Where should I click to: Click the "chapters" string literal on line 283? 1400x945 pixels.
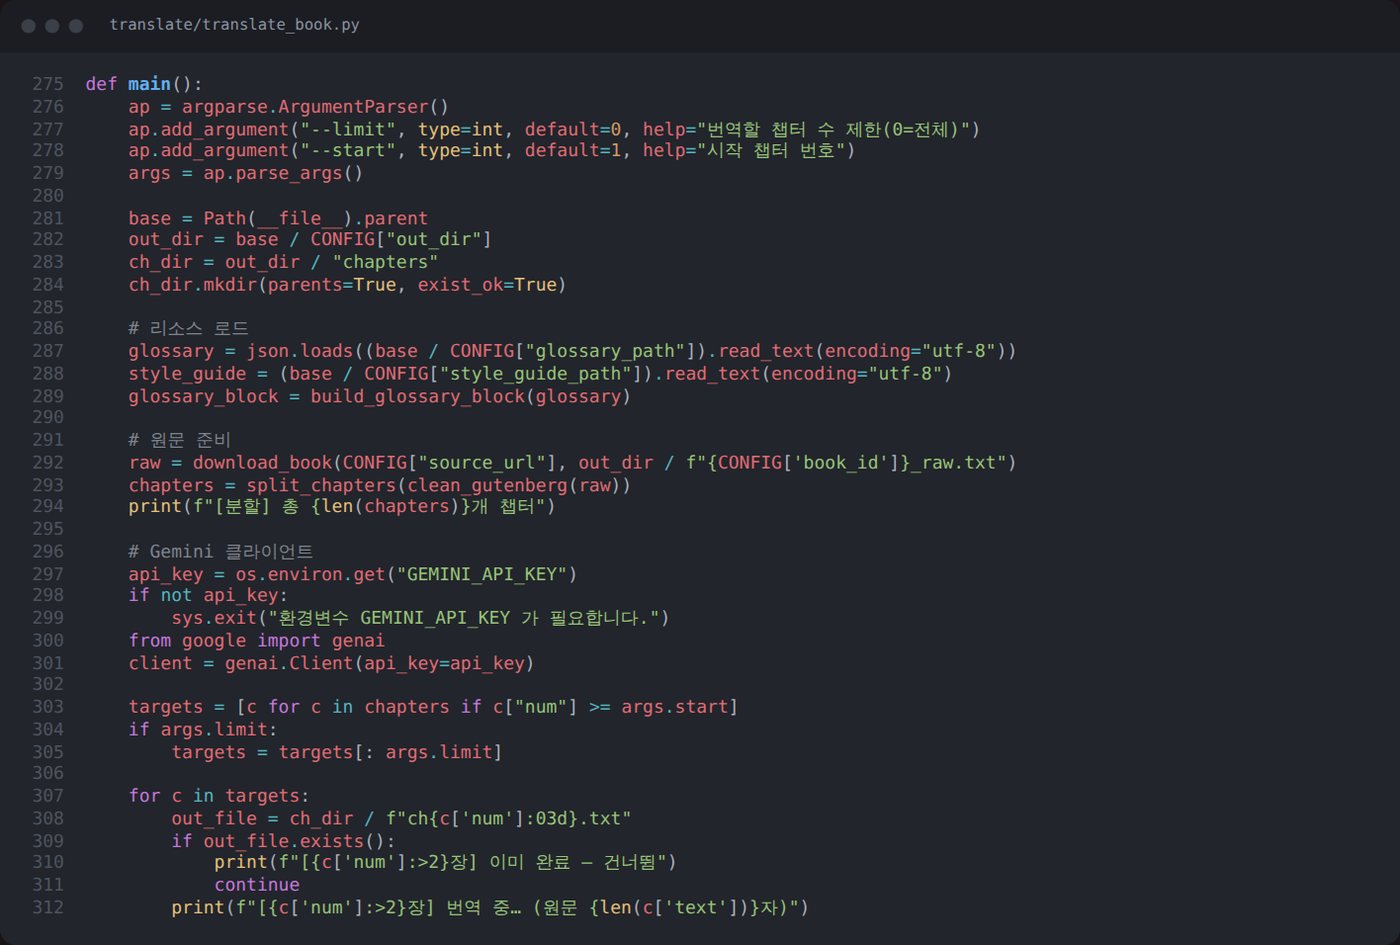point(385,262)
